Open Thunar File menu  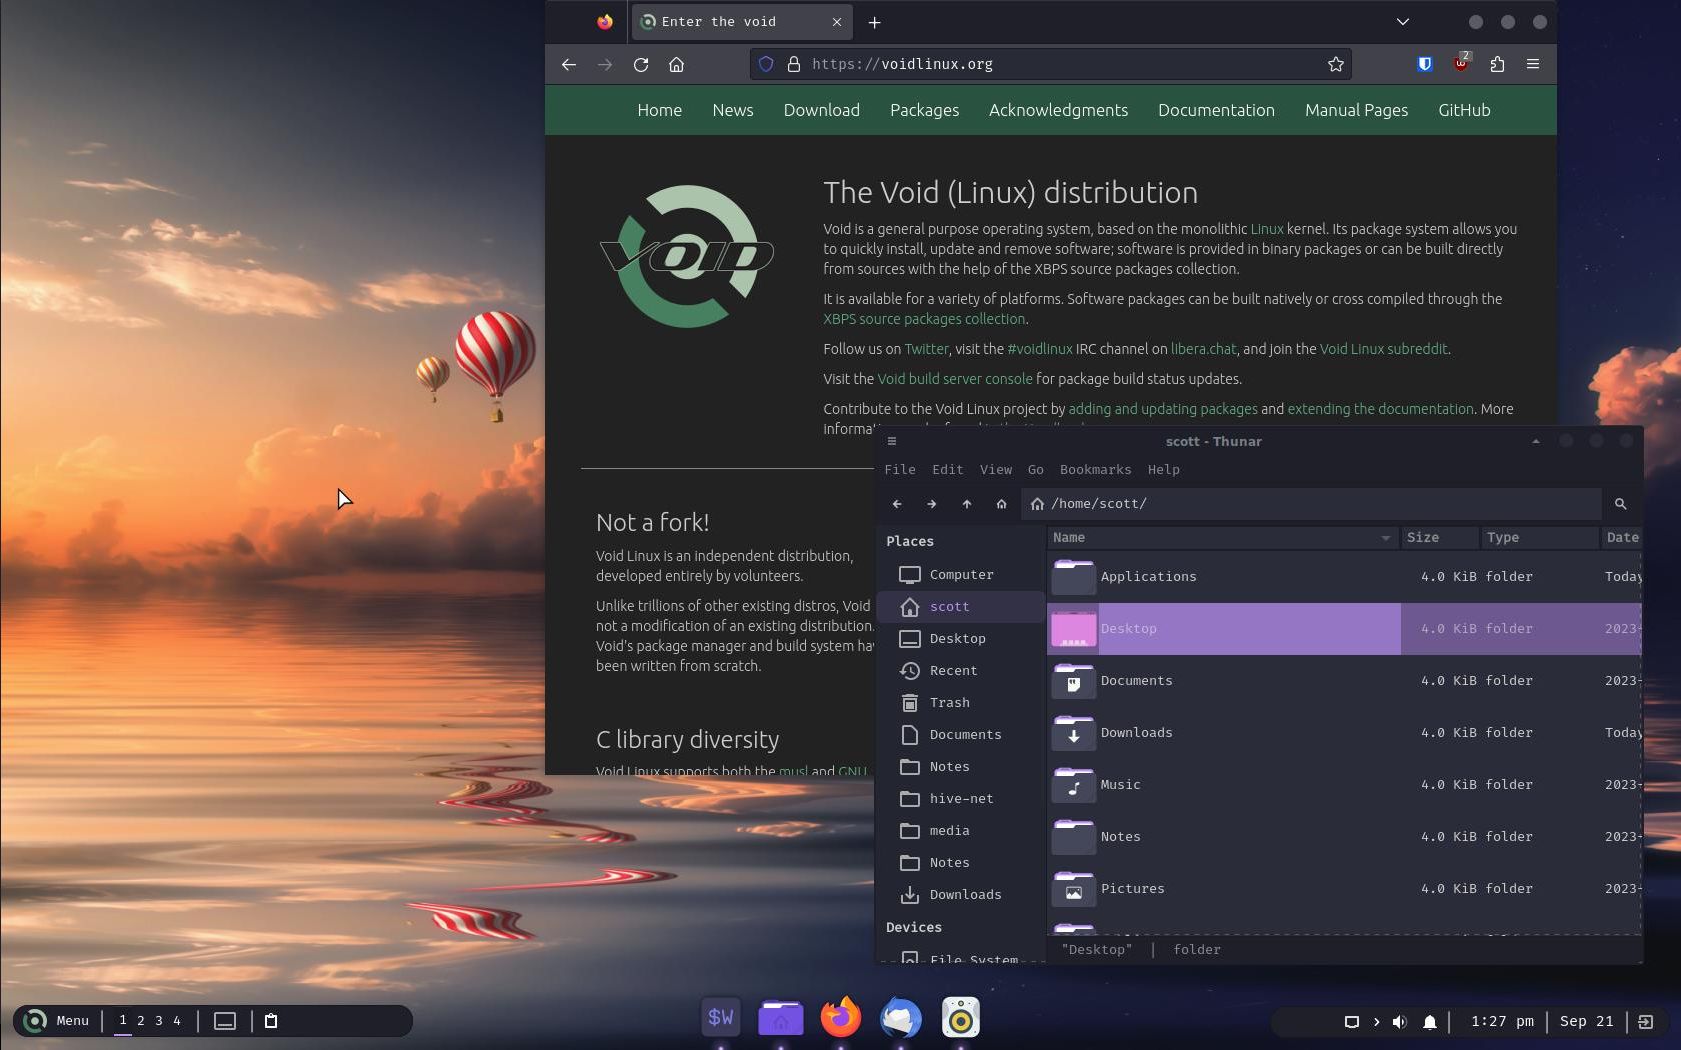point(900,470)
